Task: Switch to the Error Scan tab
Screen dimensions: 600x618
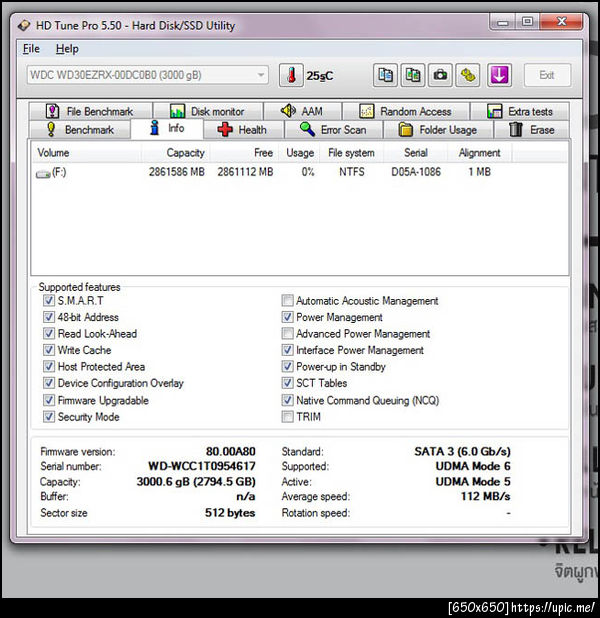Action: [x=333, y=130]
